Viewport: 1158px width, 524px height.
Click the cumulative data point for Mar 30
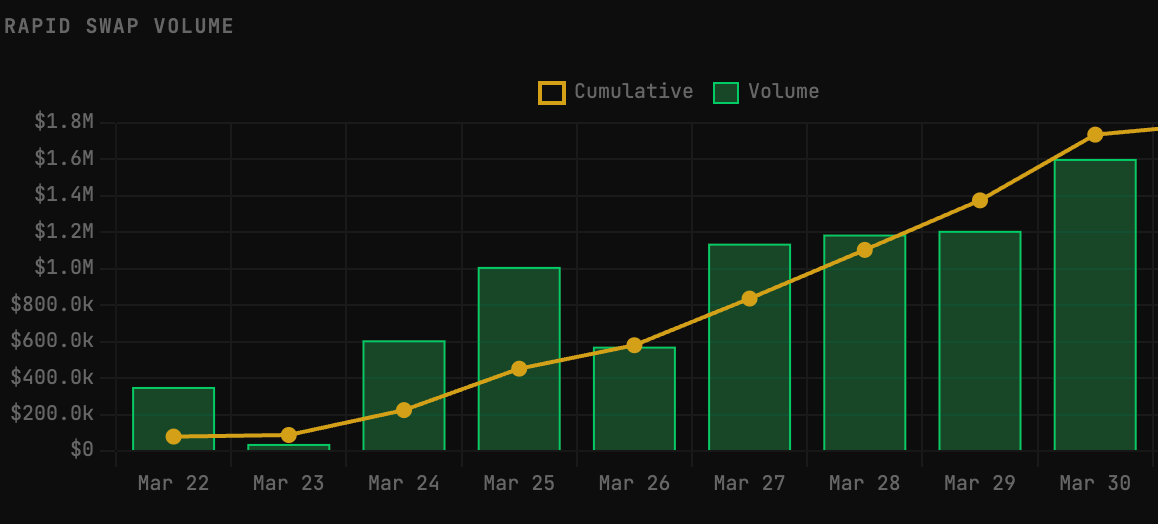(x=1095, y=134)
